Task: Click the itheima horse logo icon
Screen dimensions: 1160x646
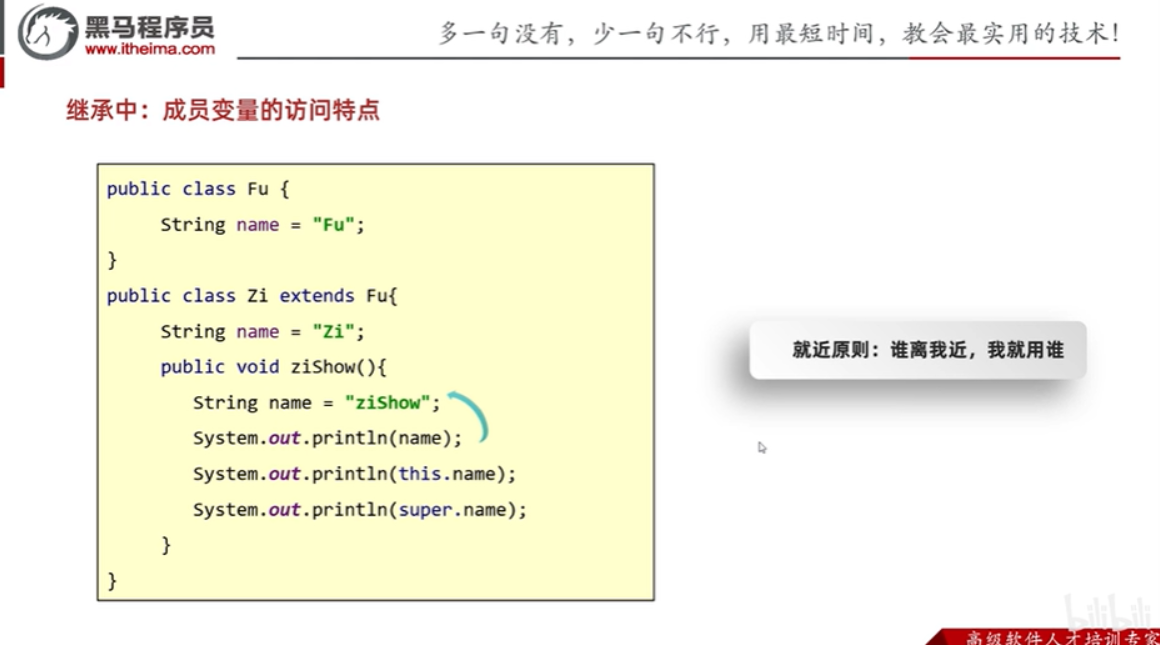Action: 47,32
